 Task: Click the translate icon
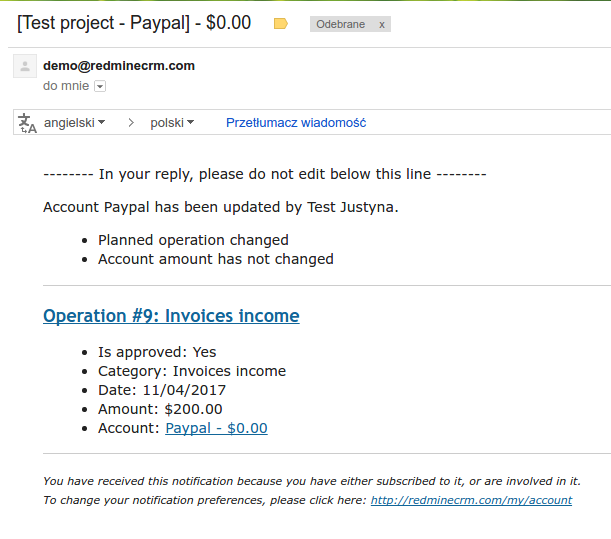tap(27, 123)
